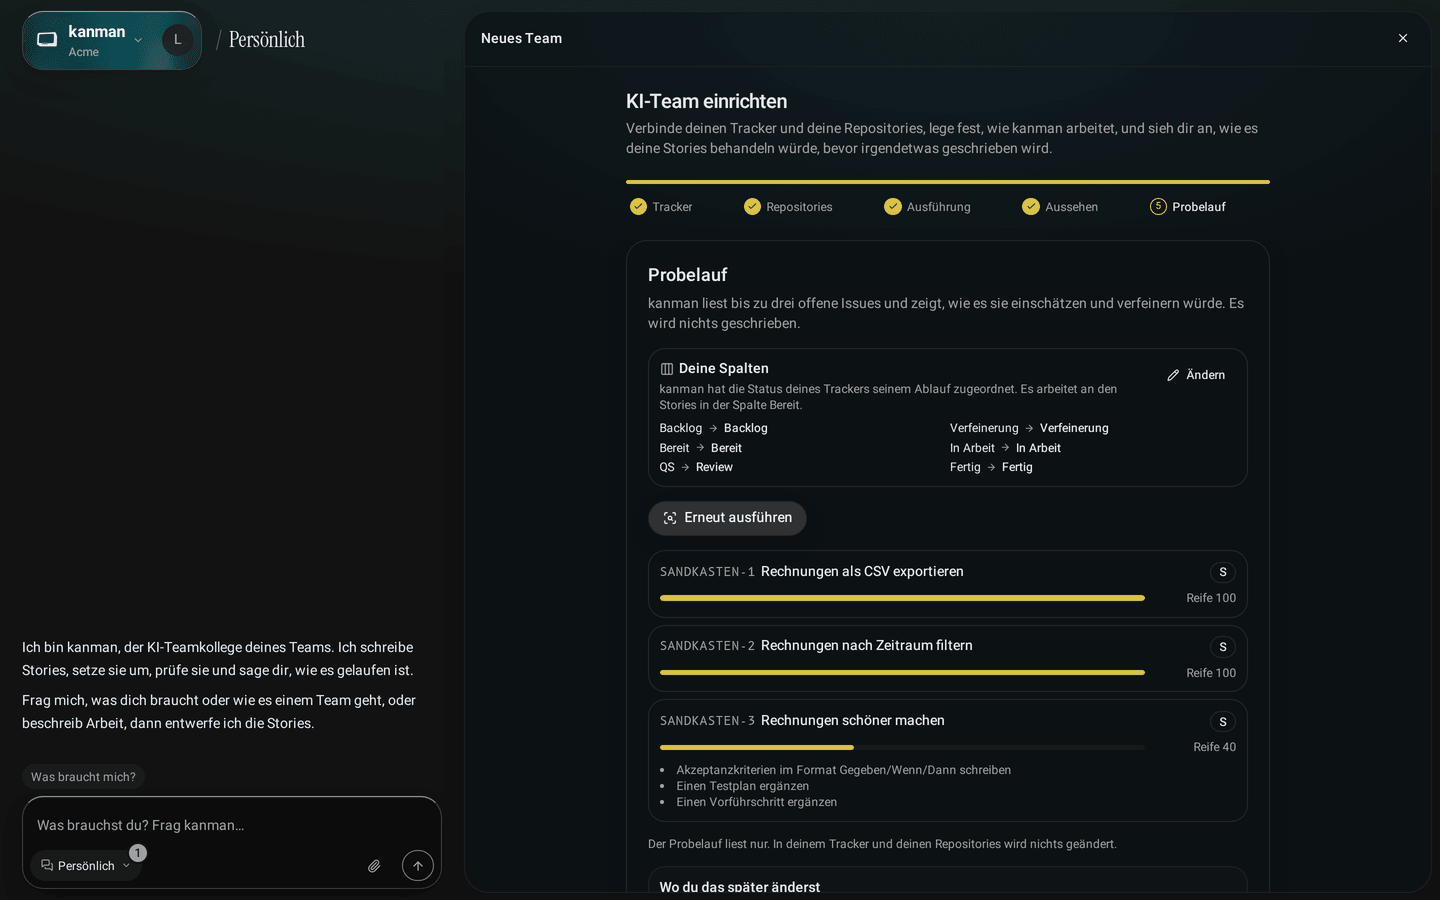This screenshot has height=900, width=1440.
Task: Click the Reife progress bar of SANDKASTEN-2
Action: [x=902, y=673]
